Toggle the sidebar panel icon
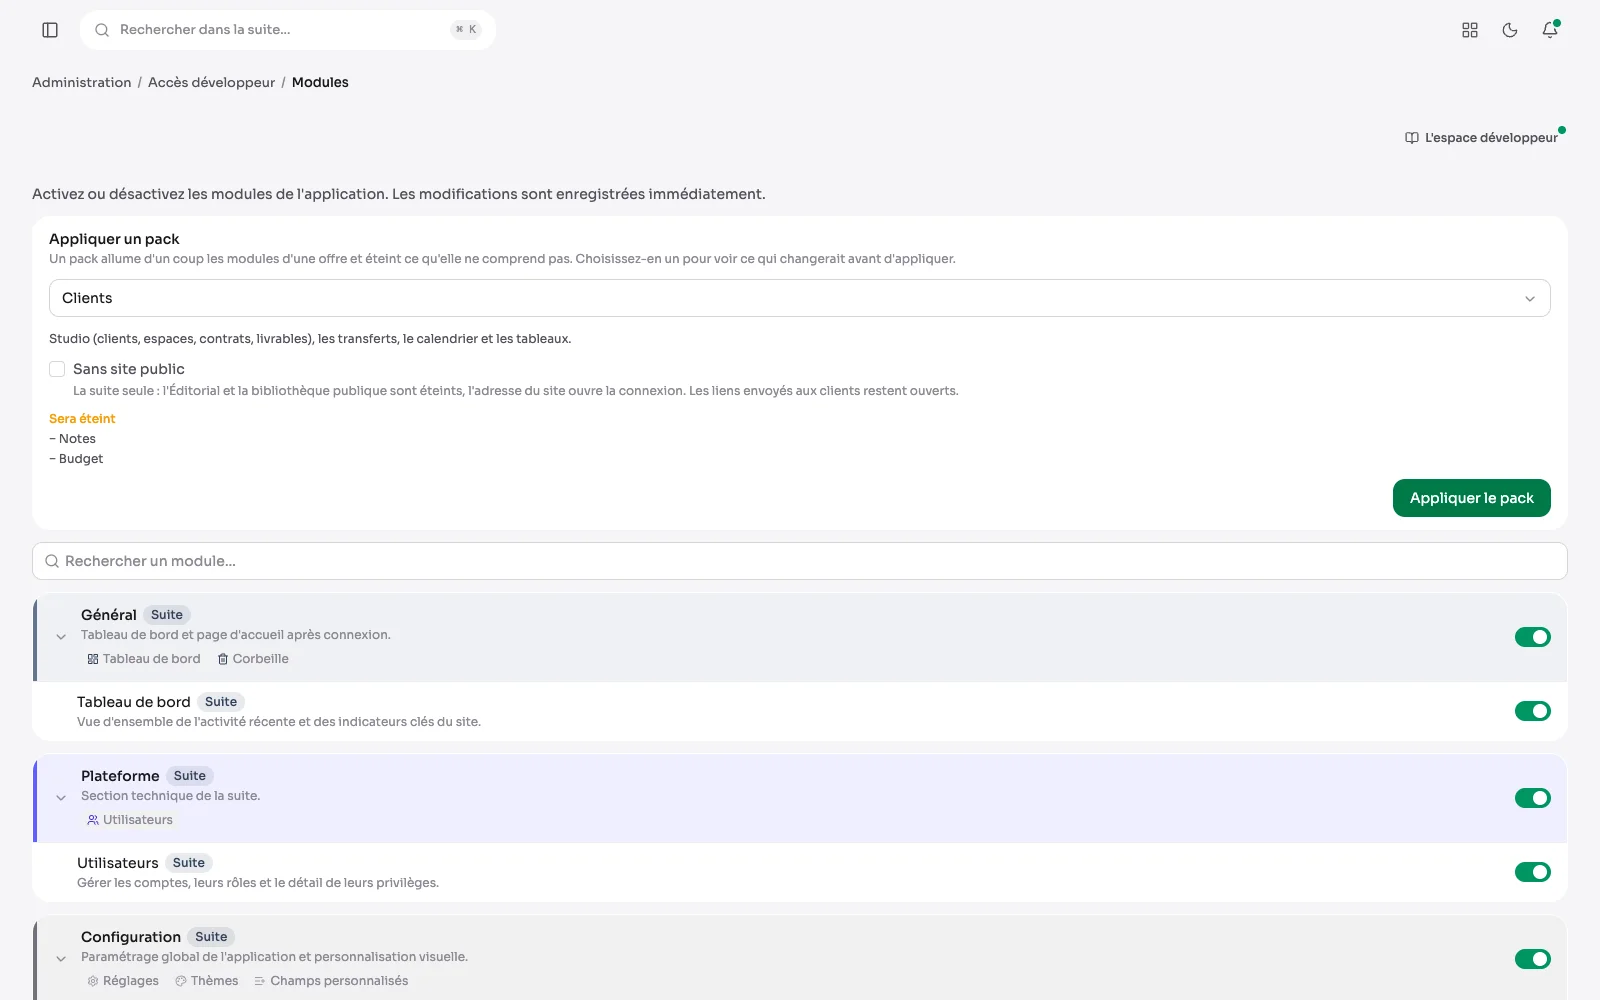 pos(50,30)
